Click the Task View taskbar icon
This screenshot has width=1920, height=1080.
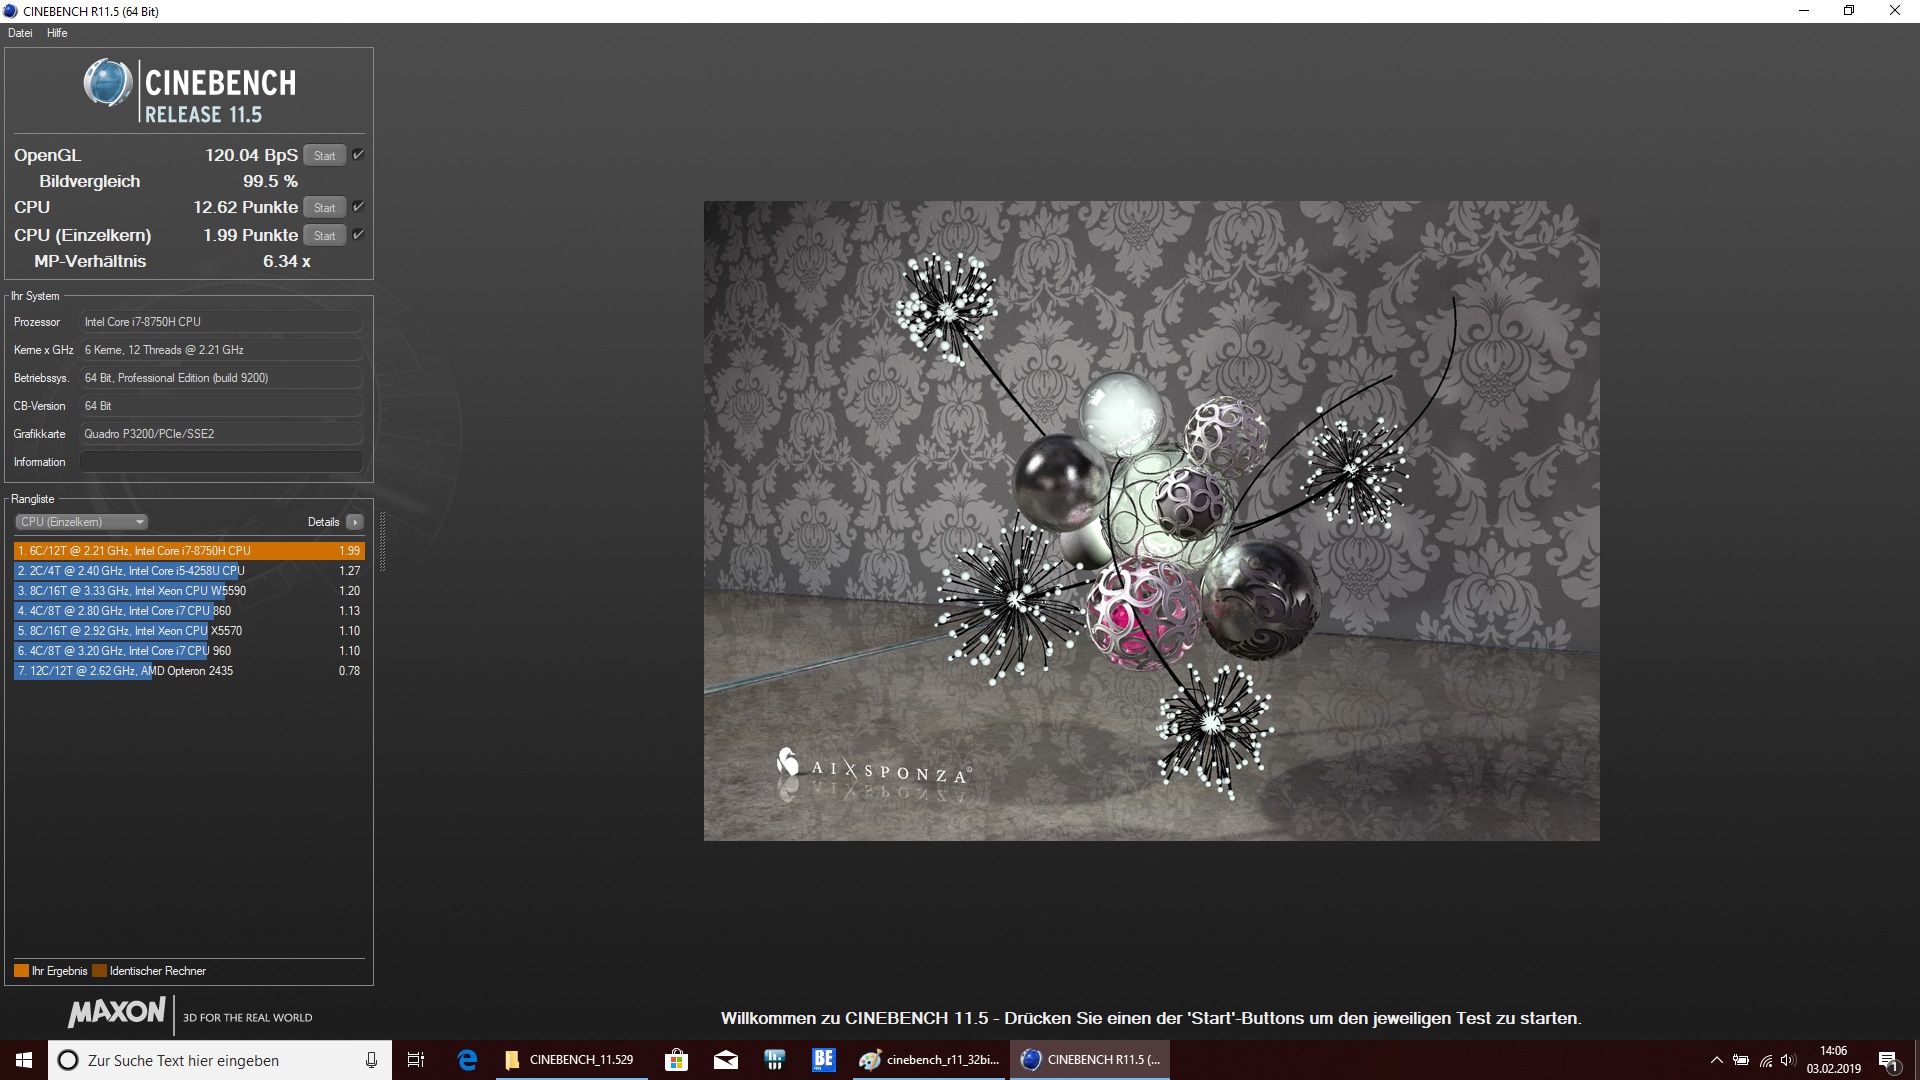416,1060
